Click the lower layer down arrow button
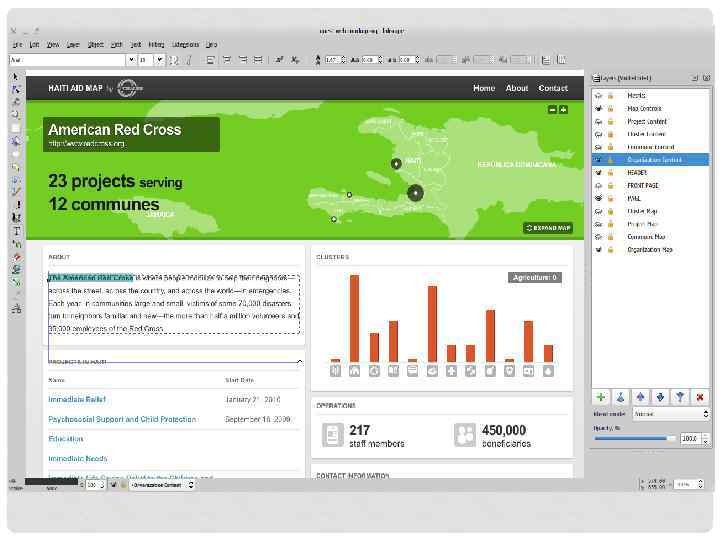The width and height of the screenshot is (720, 540). [x=660, y=397]
